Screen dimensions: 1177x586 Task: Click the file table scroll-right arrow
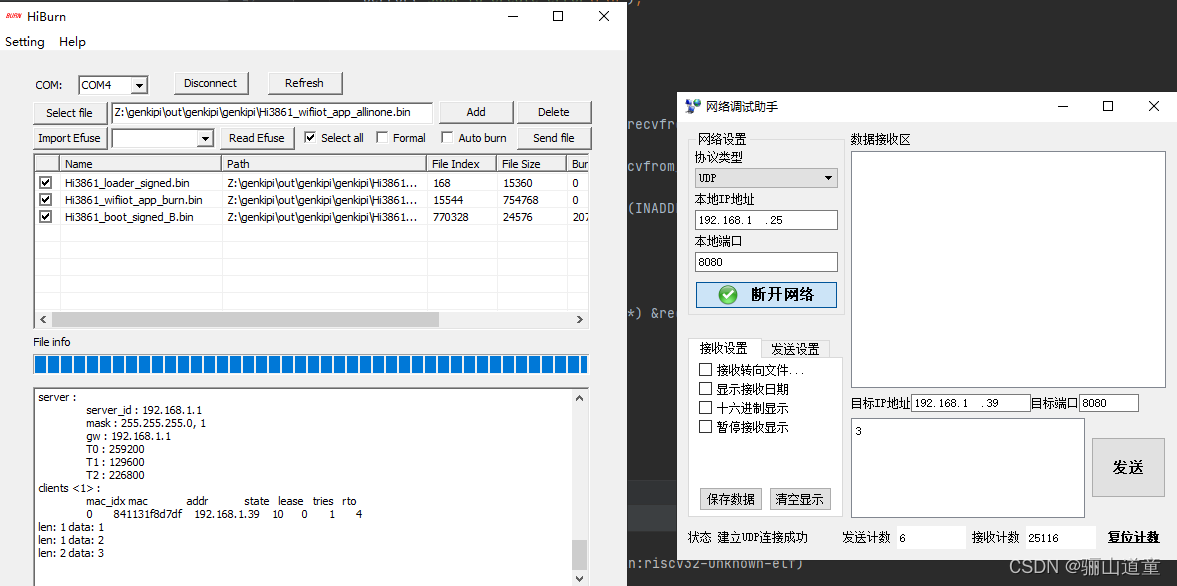click(x=579, y=320)
